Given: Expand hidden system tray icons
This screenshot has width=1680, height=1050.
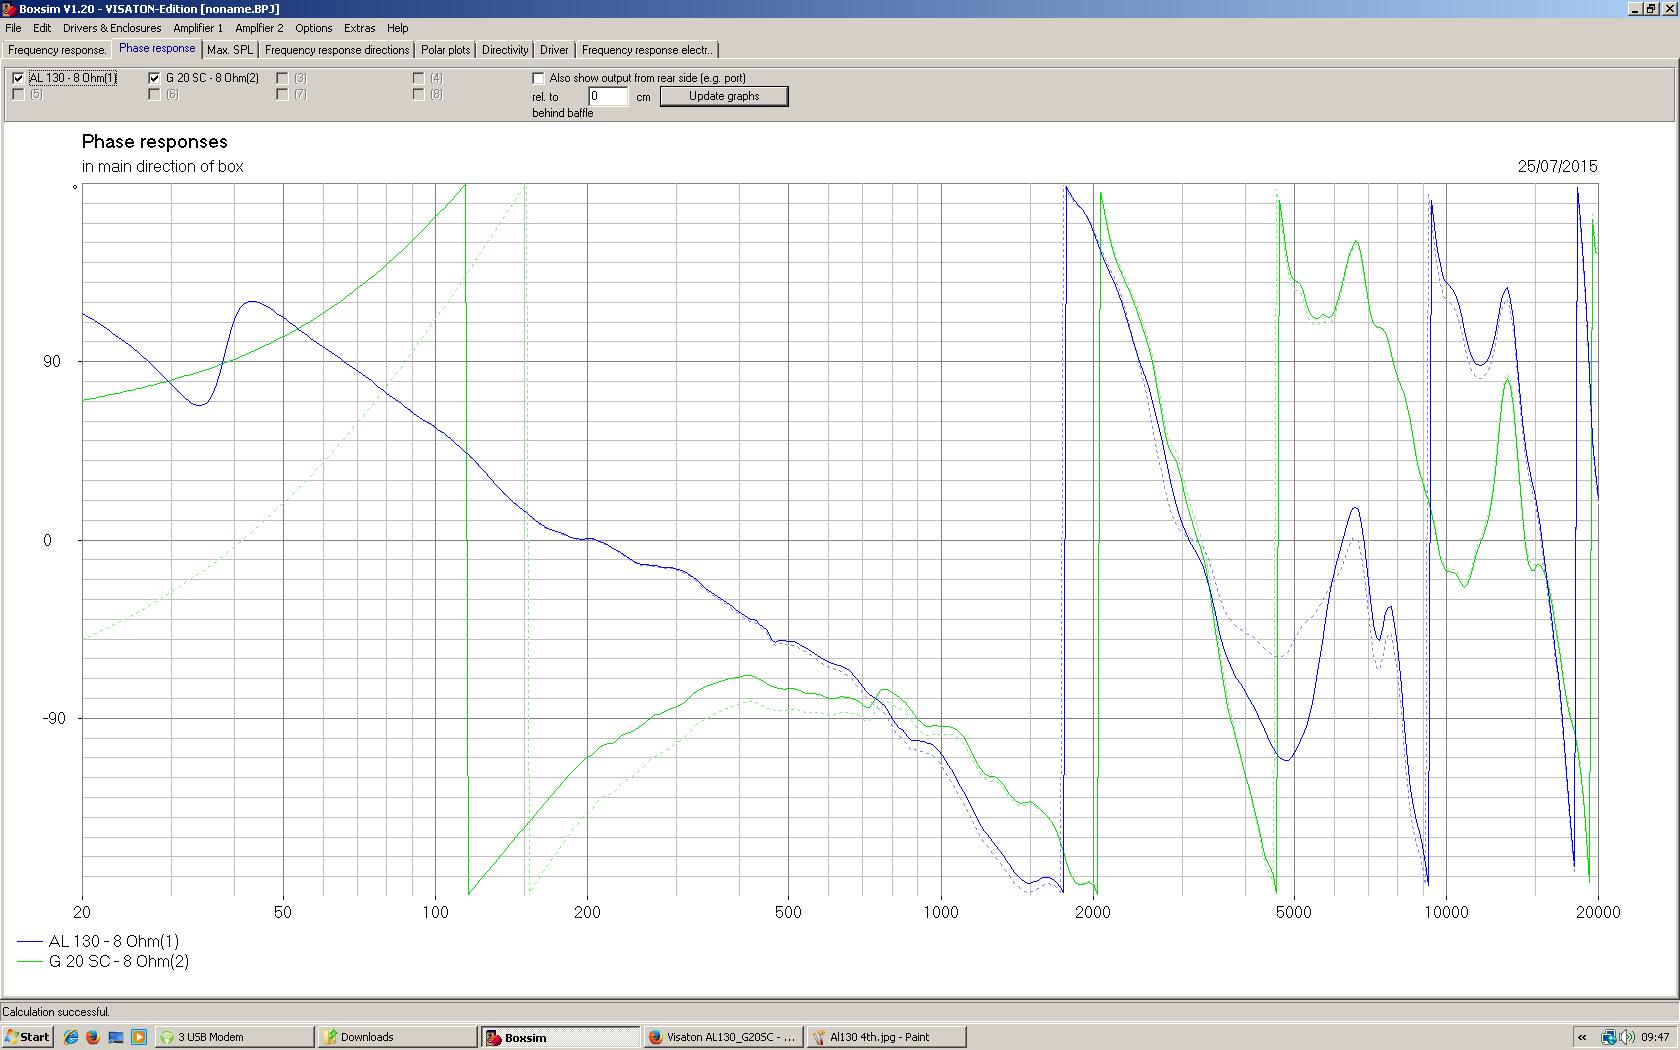Looking at the screenshot, I should point(1582,1037).
